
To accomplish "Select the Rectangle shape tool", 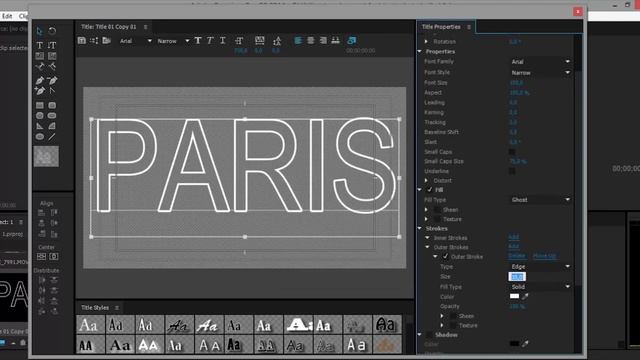I will tap(40, 105).
